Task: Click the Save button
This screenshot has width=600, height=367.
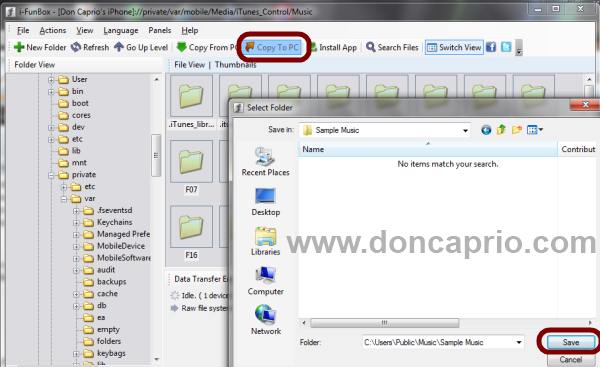Action: (571, 342)
